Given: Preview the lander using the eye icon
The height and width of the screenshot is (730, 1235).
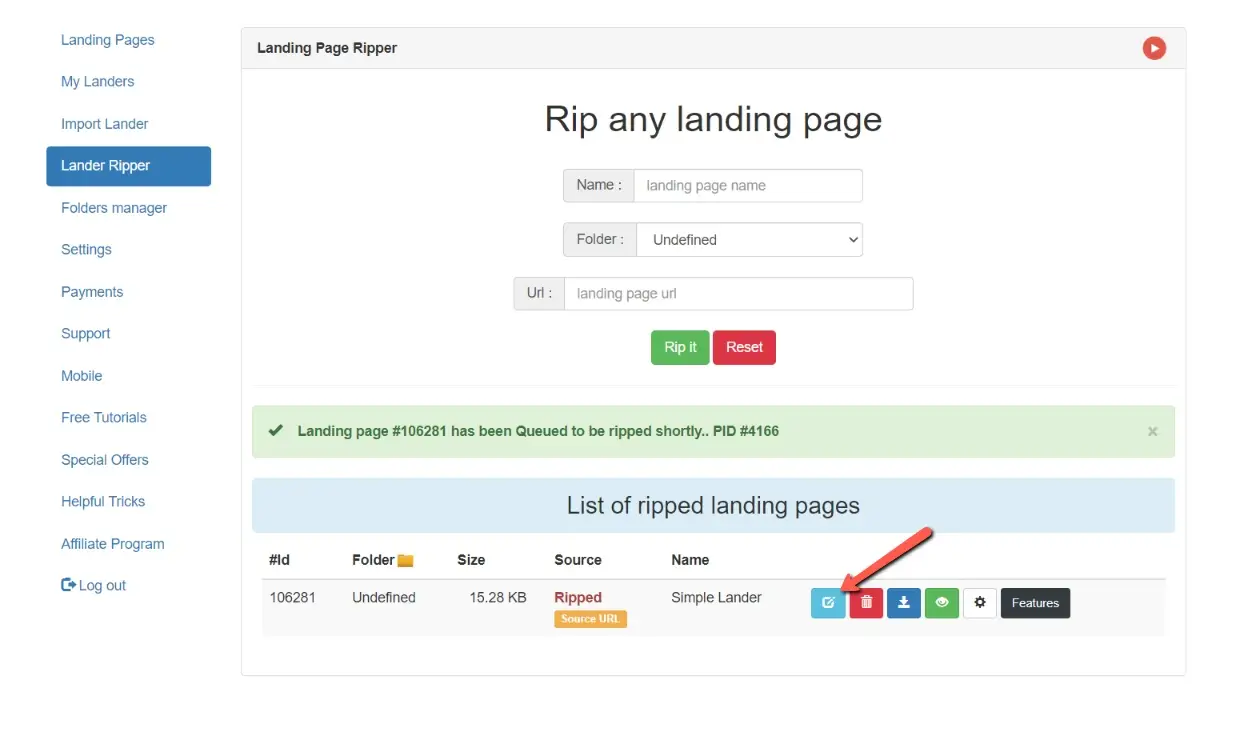Looking at the screenshot, I should point(941,603).
